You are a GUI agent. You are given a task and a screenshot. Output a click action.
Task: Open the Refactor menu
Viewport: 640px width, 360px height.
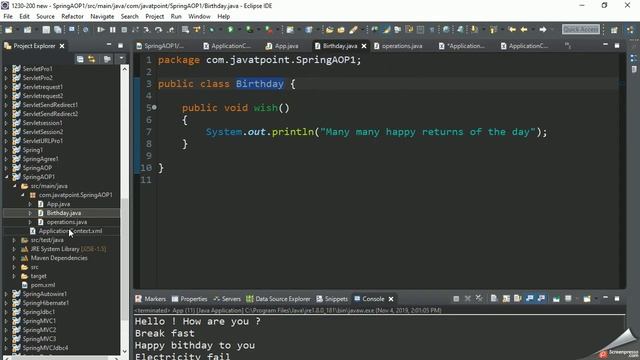[x=72, y=16]
